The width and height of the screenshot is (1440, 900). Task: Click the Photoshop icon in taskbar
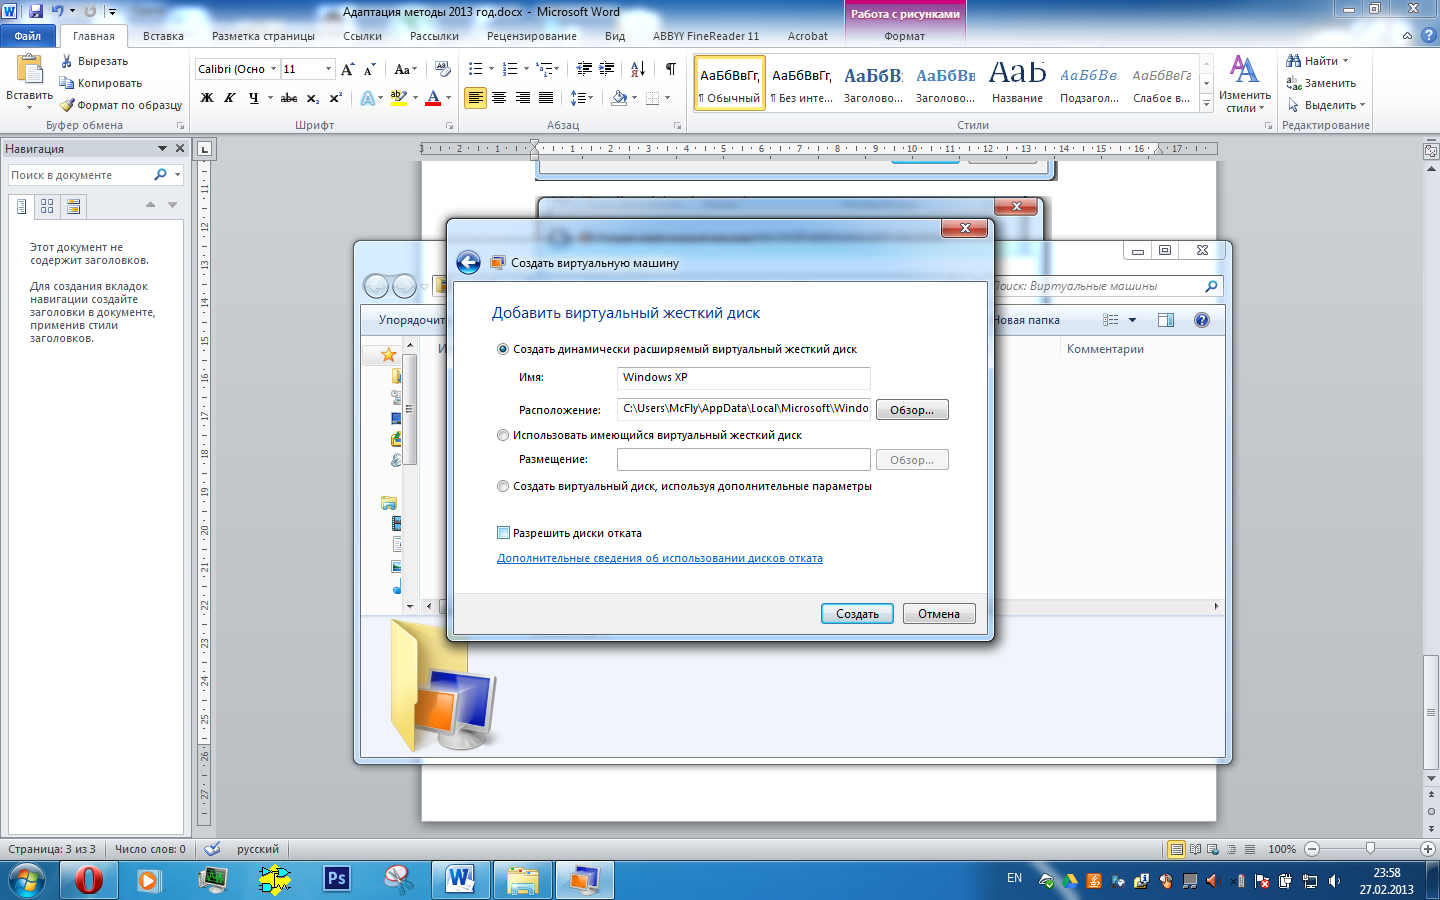point(337,880)
